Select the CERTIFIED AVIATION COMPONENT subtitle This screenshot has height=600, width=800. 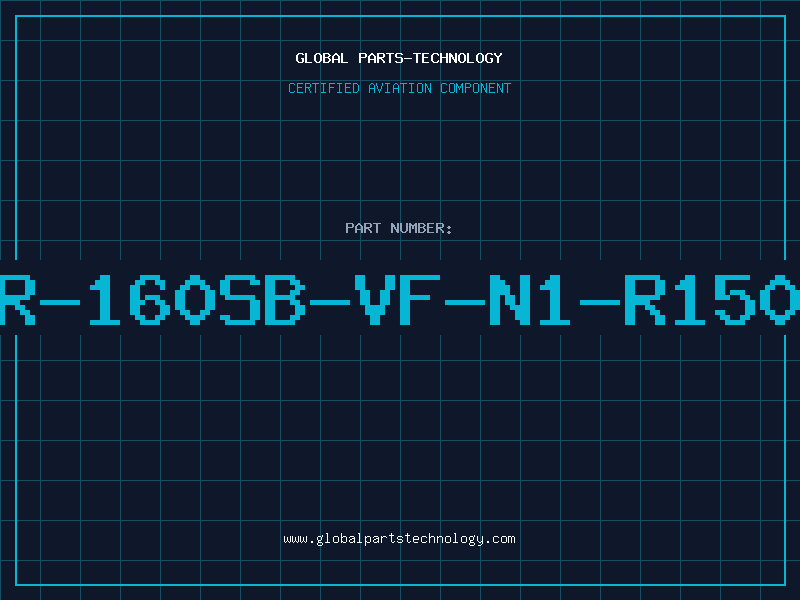point(399,88)
